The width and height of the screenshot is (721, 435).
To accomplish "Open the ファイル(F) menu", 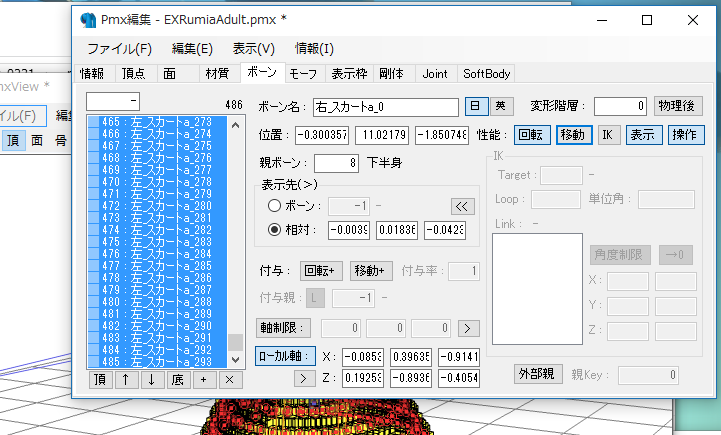I will click(x=119, y=48).
